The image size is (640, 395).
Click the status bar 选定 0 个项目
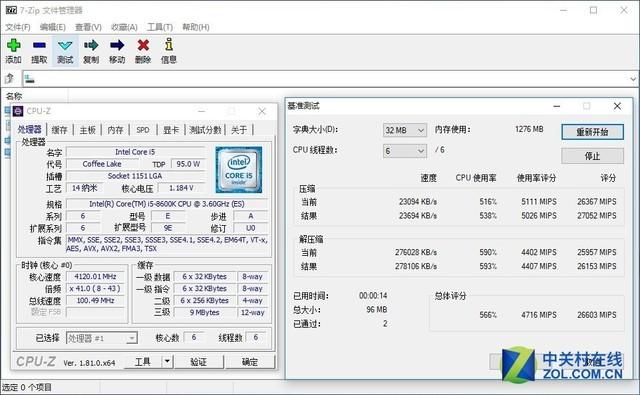pyautogui.click(x=27, y=387)
